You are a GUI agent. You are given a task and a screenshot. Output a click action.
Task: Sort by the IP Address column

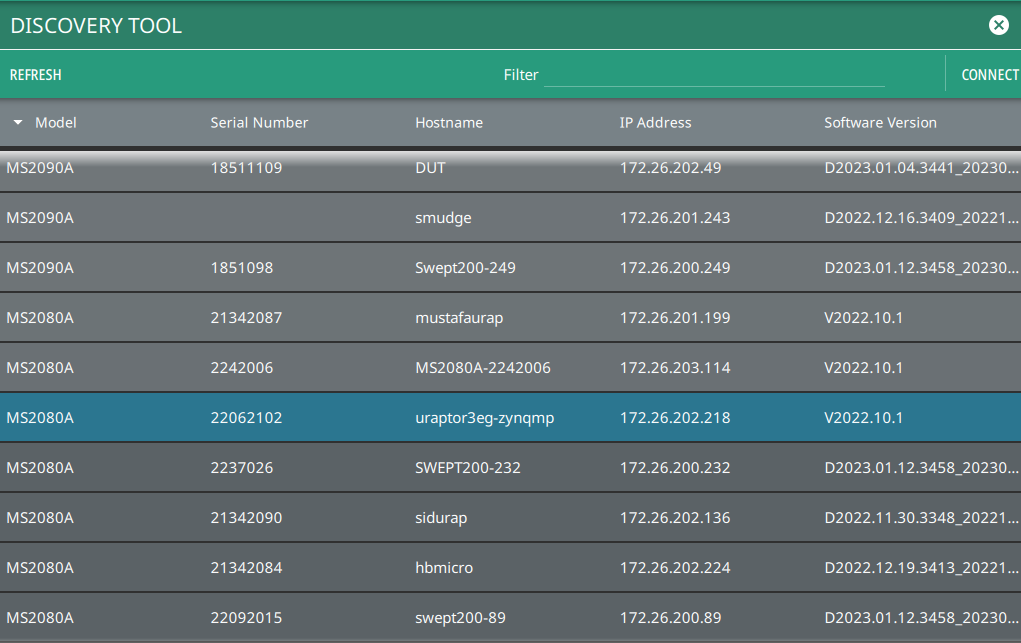pyautogui.click(x=655, y=123)
